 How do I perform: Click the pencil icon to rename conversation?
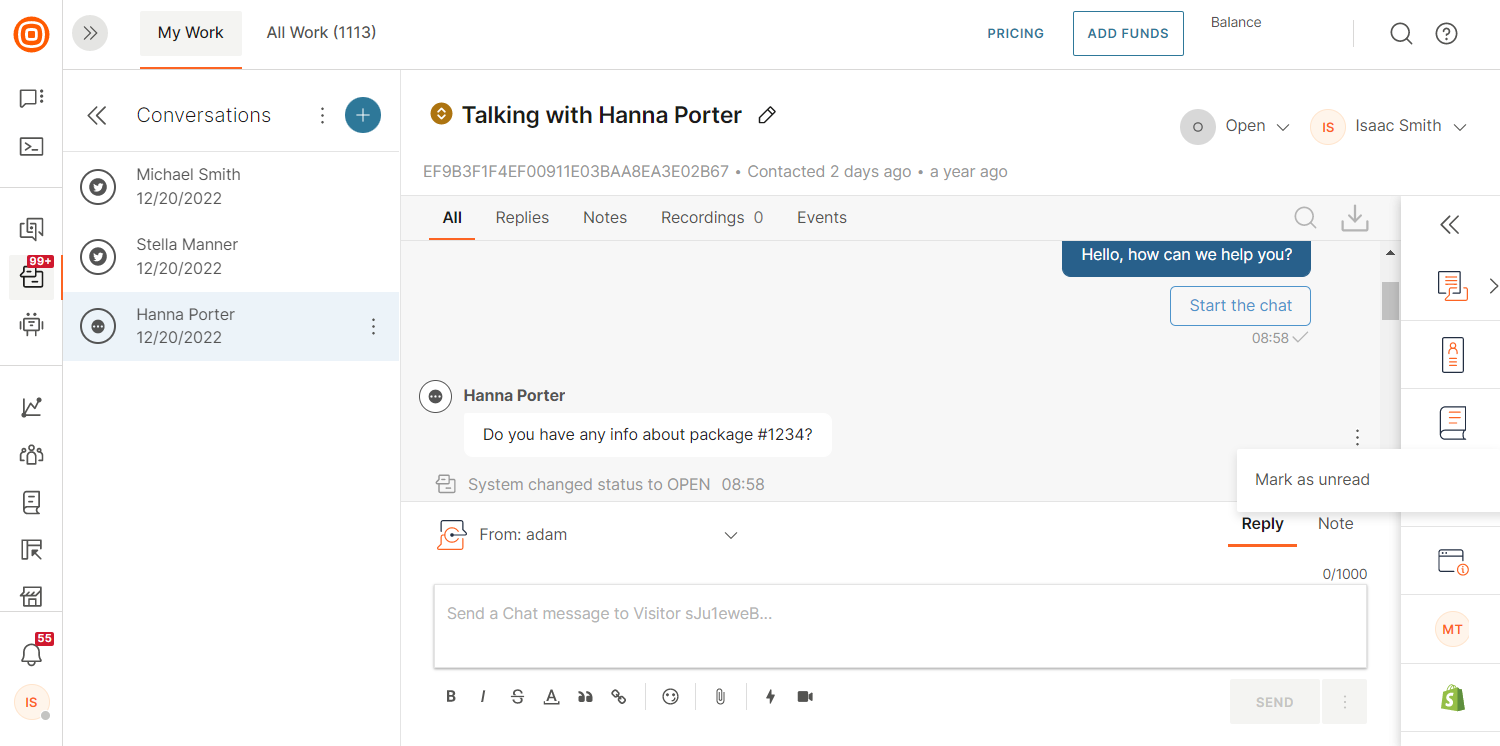[767, 115]
